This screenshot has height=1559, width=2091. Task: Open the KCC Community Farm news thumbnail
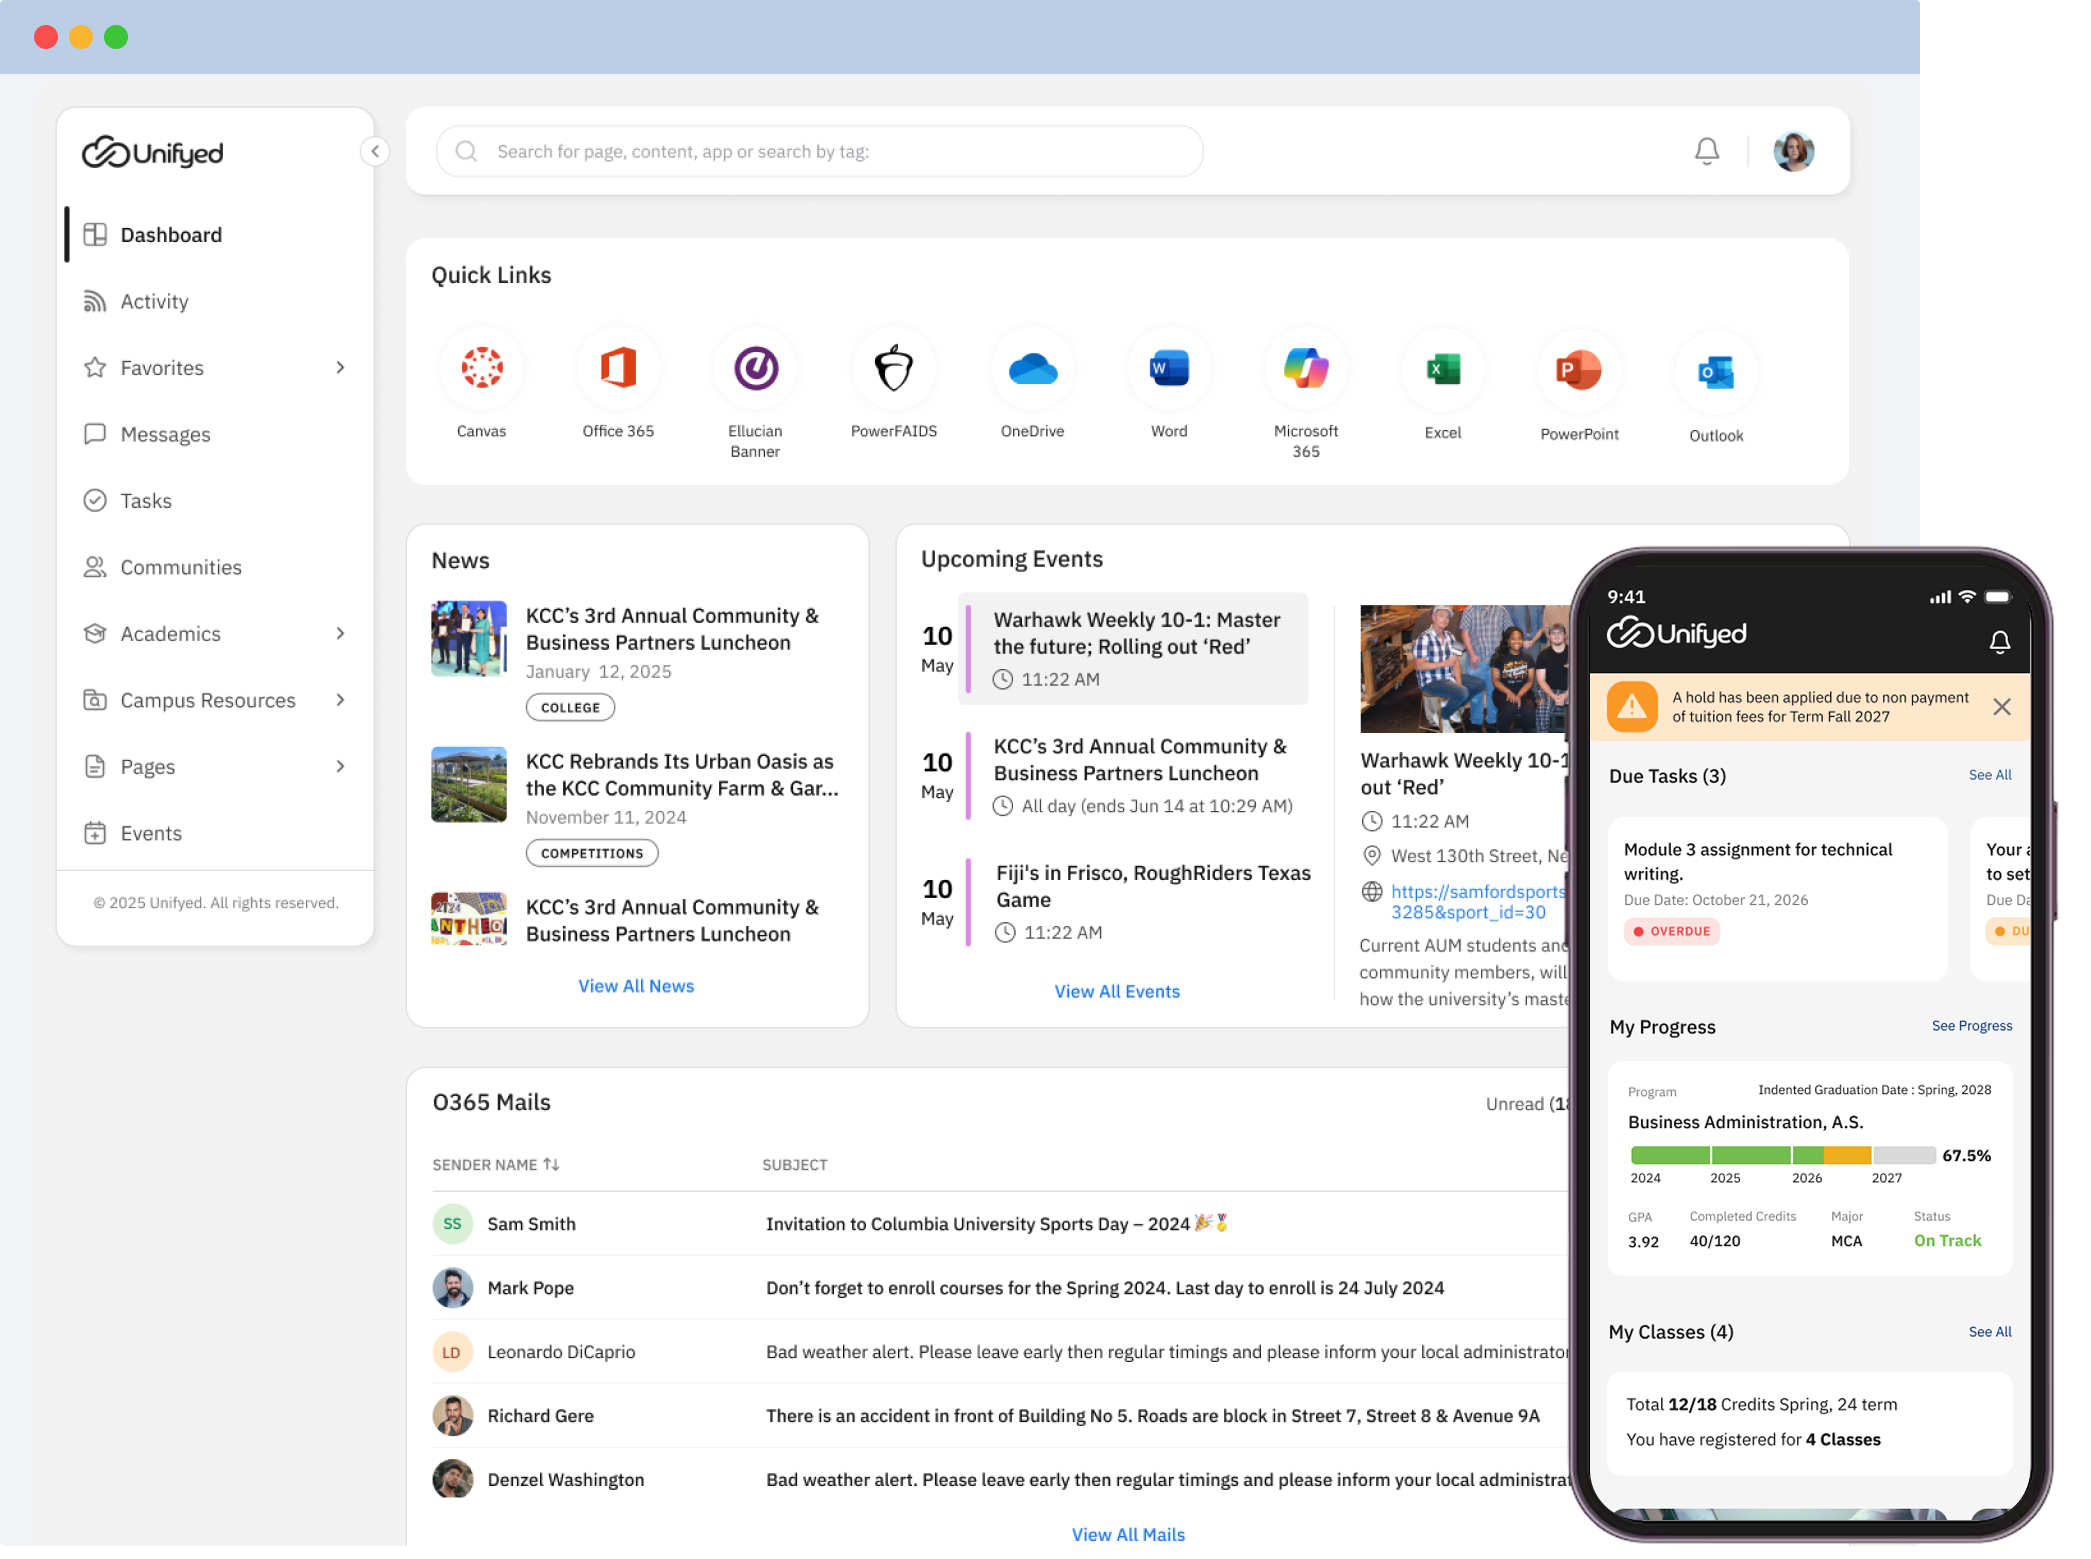click(469, 786)
